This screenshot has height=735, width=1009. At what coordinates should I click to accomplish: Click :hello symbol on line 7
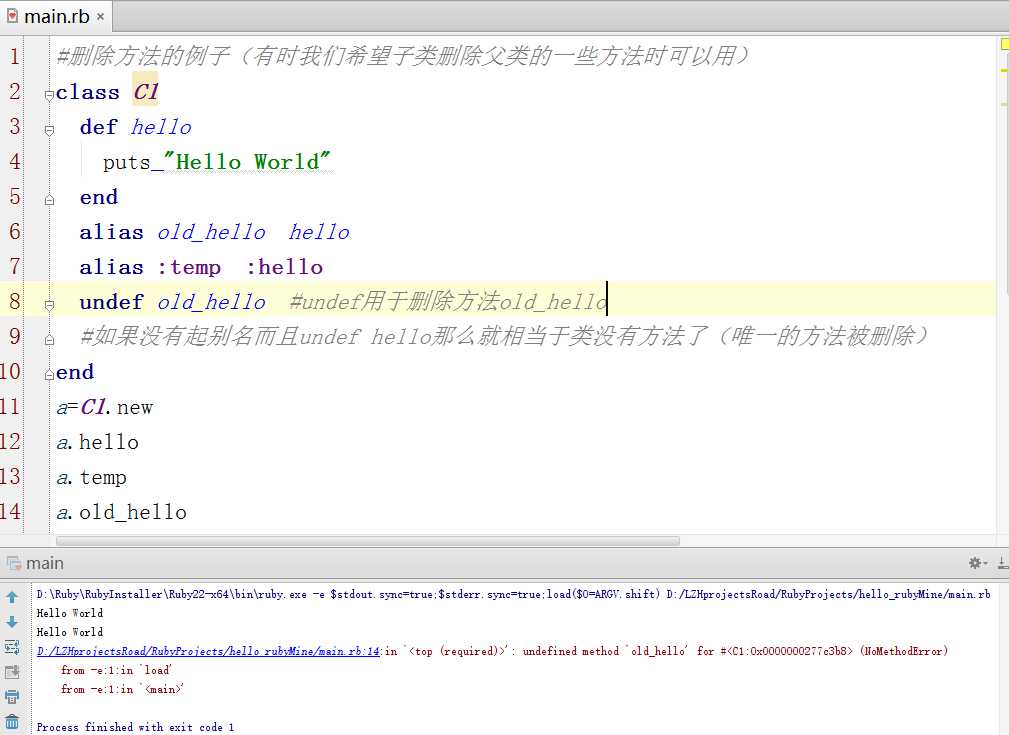click(x=284, y=266)
